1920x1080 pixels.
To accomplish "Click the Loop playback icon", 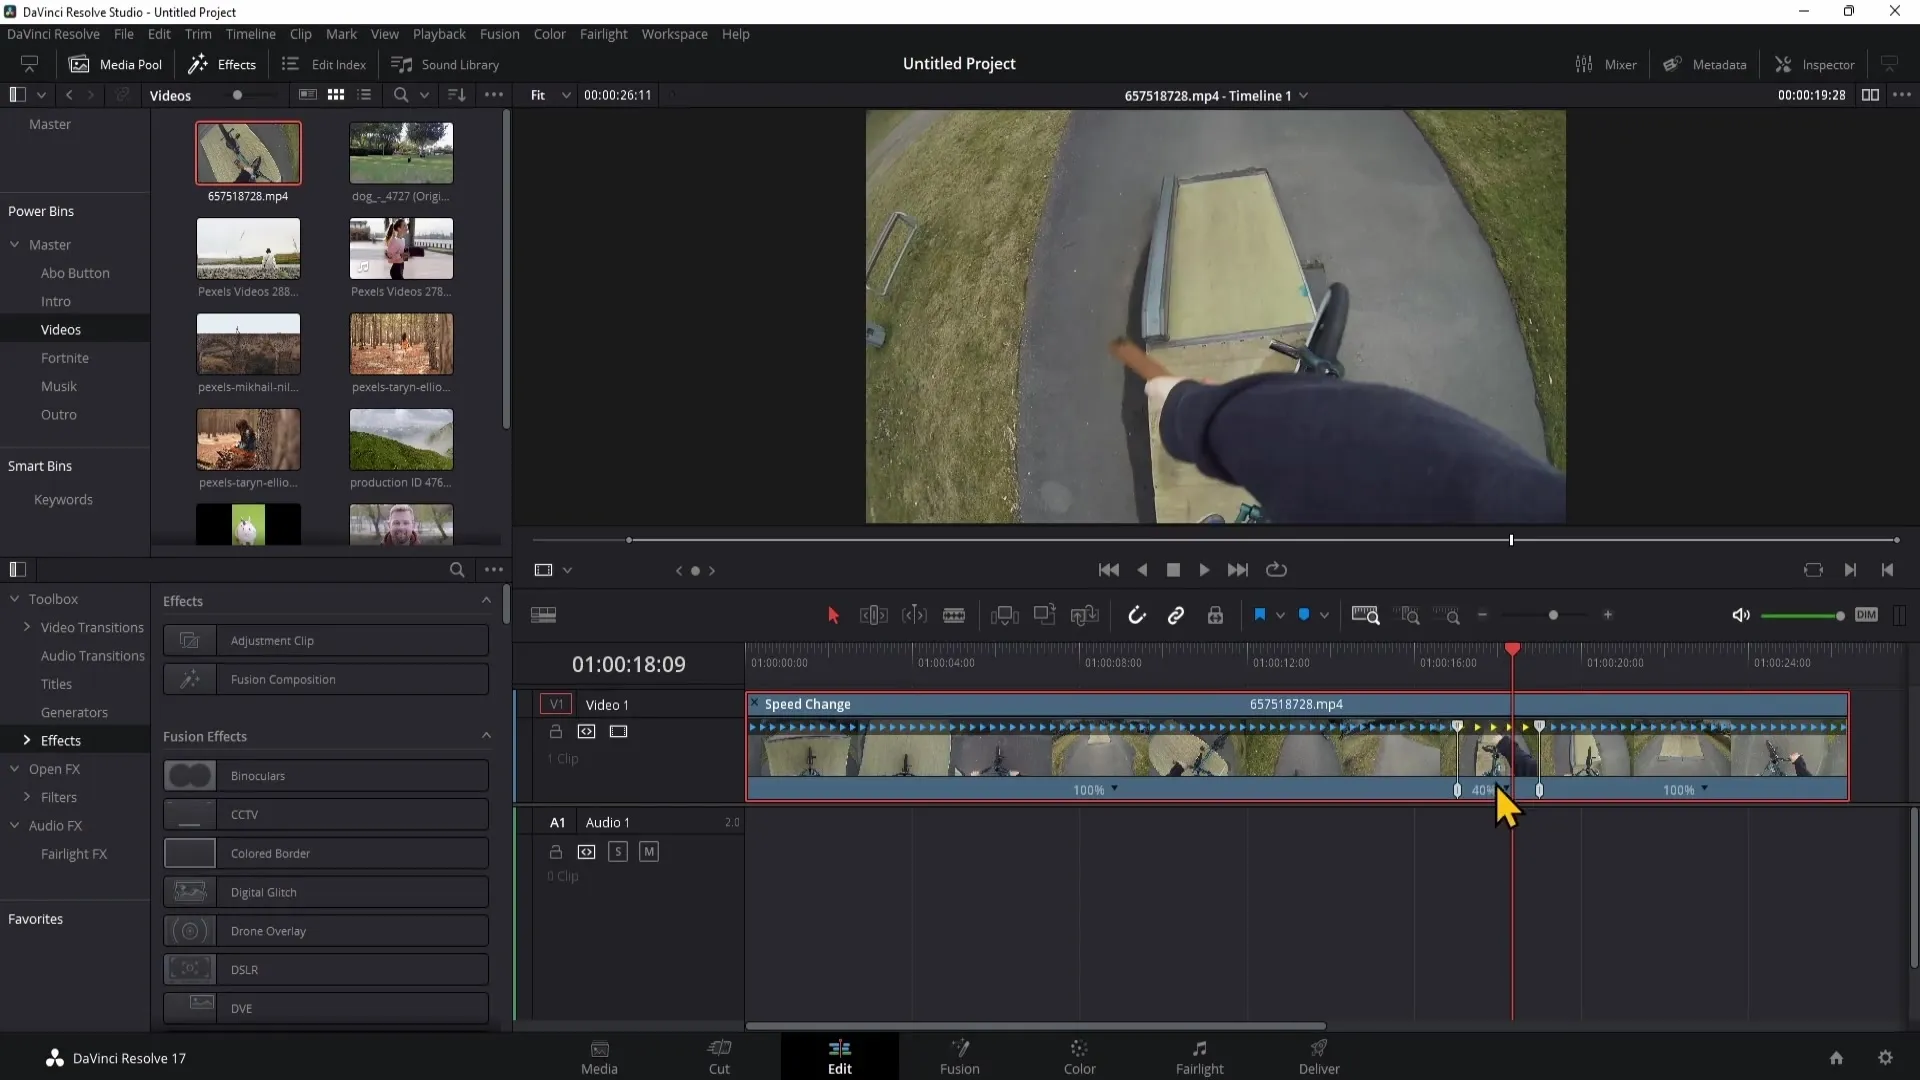I will coord(1274,570).
